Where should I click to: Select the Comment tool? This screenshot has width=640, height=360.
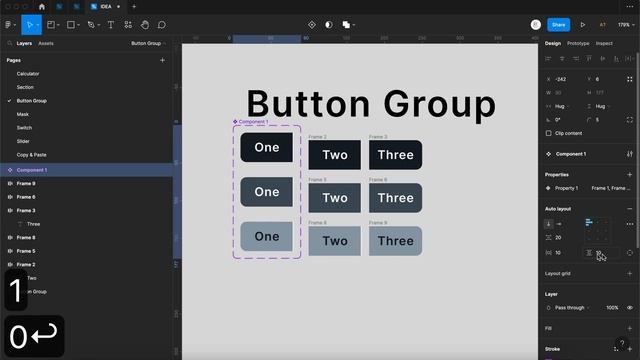(x=162, y=25)
